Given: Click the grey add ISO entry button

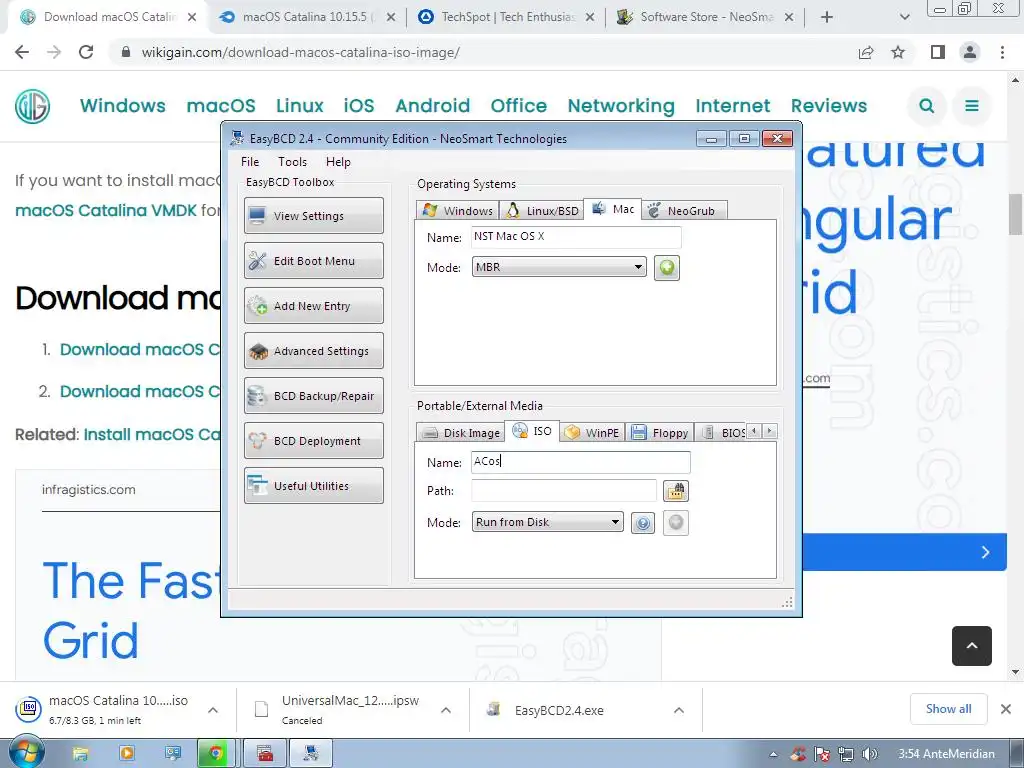Looking at the screenshot, I should pos(676,522).
